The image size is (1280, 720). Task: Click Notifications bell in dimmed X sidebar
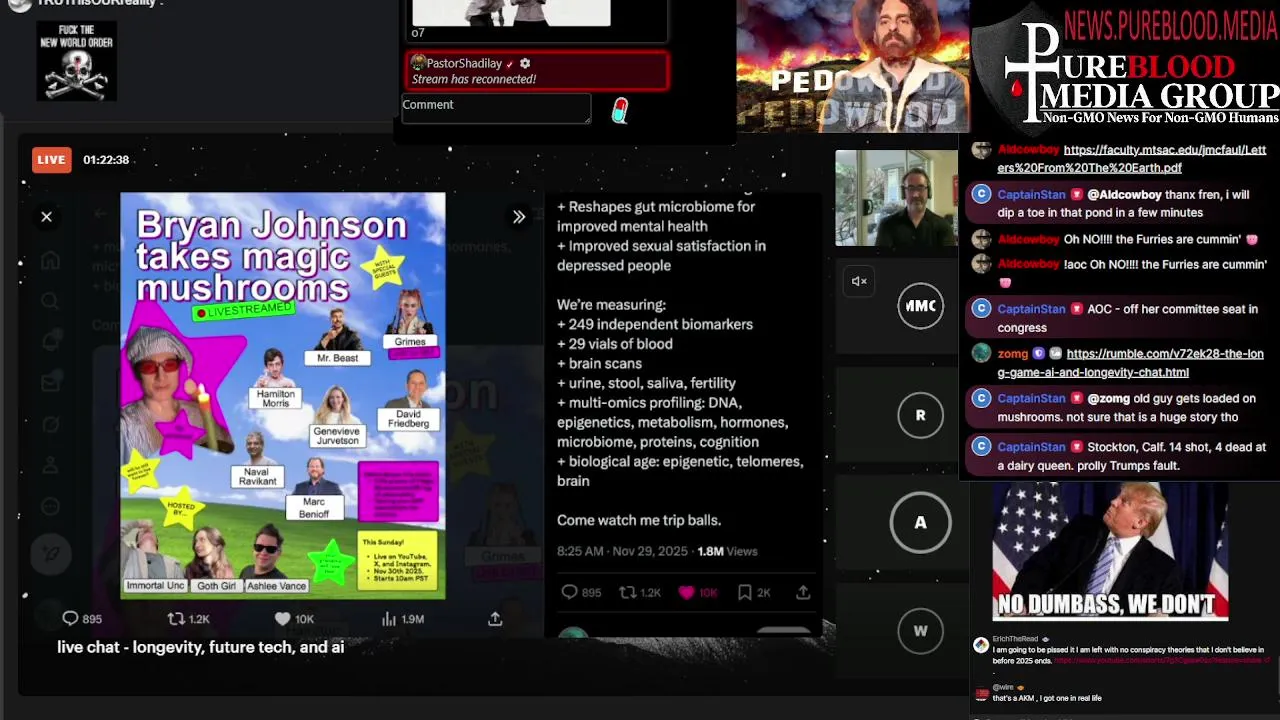(x=51, y=342)
